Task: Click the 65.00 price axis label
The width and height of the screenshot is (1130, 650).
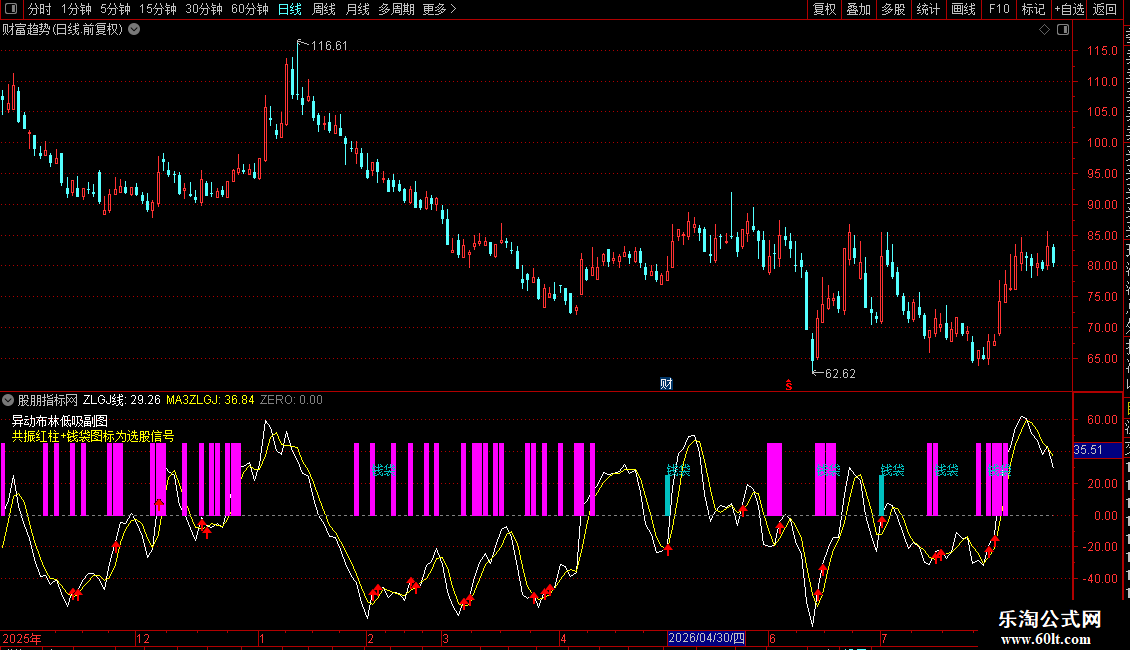Action: 1103,359
